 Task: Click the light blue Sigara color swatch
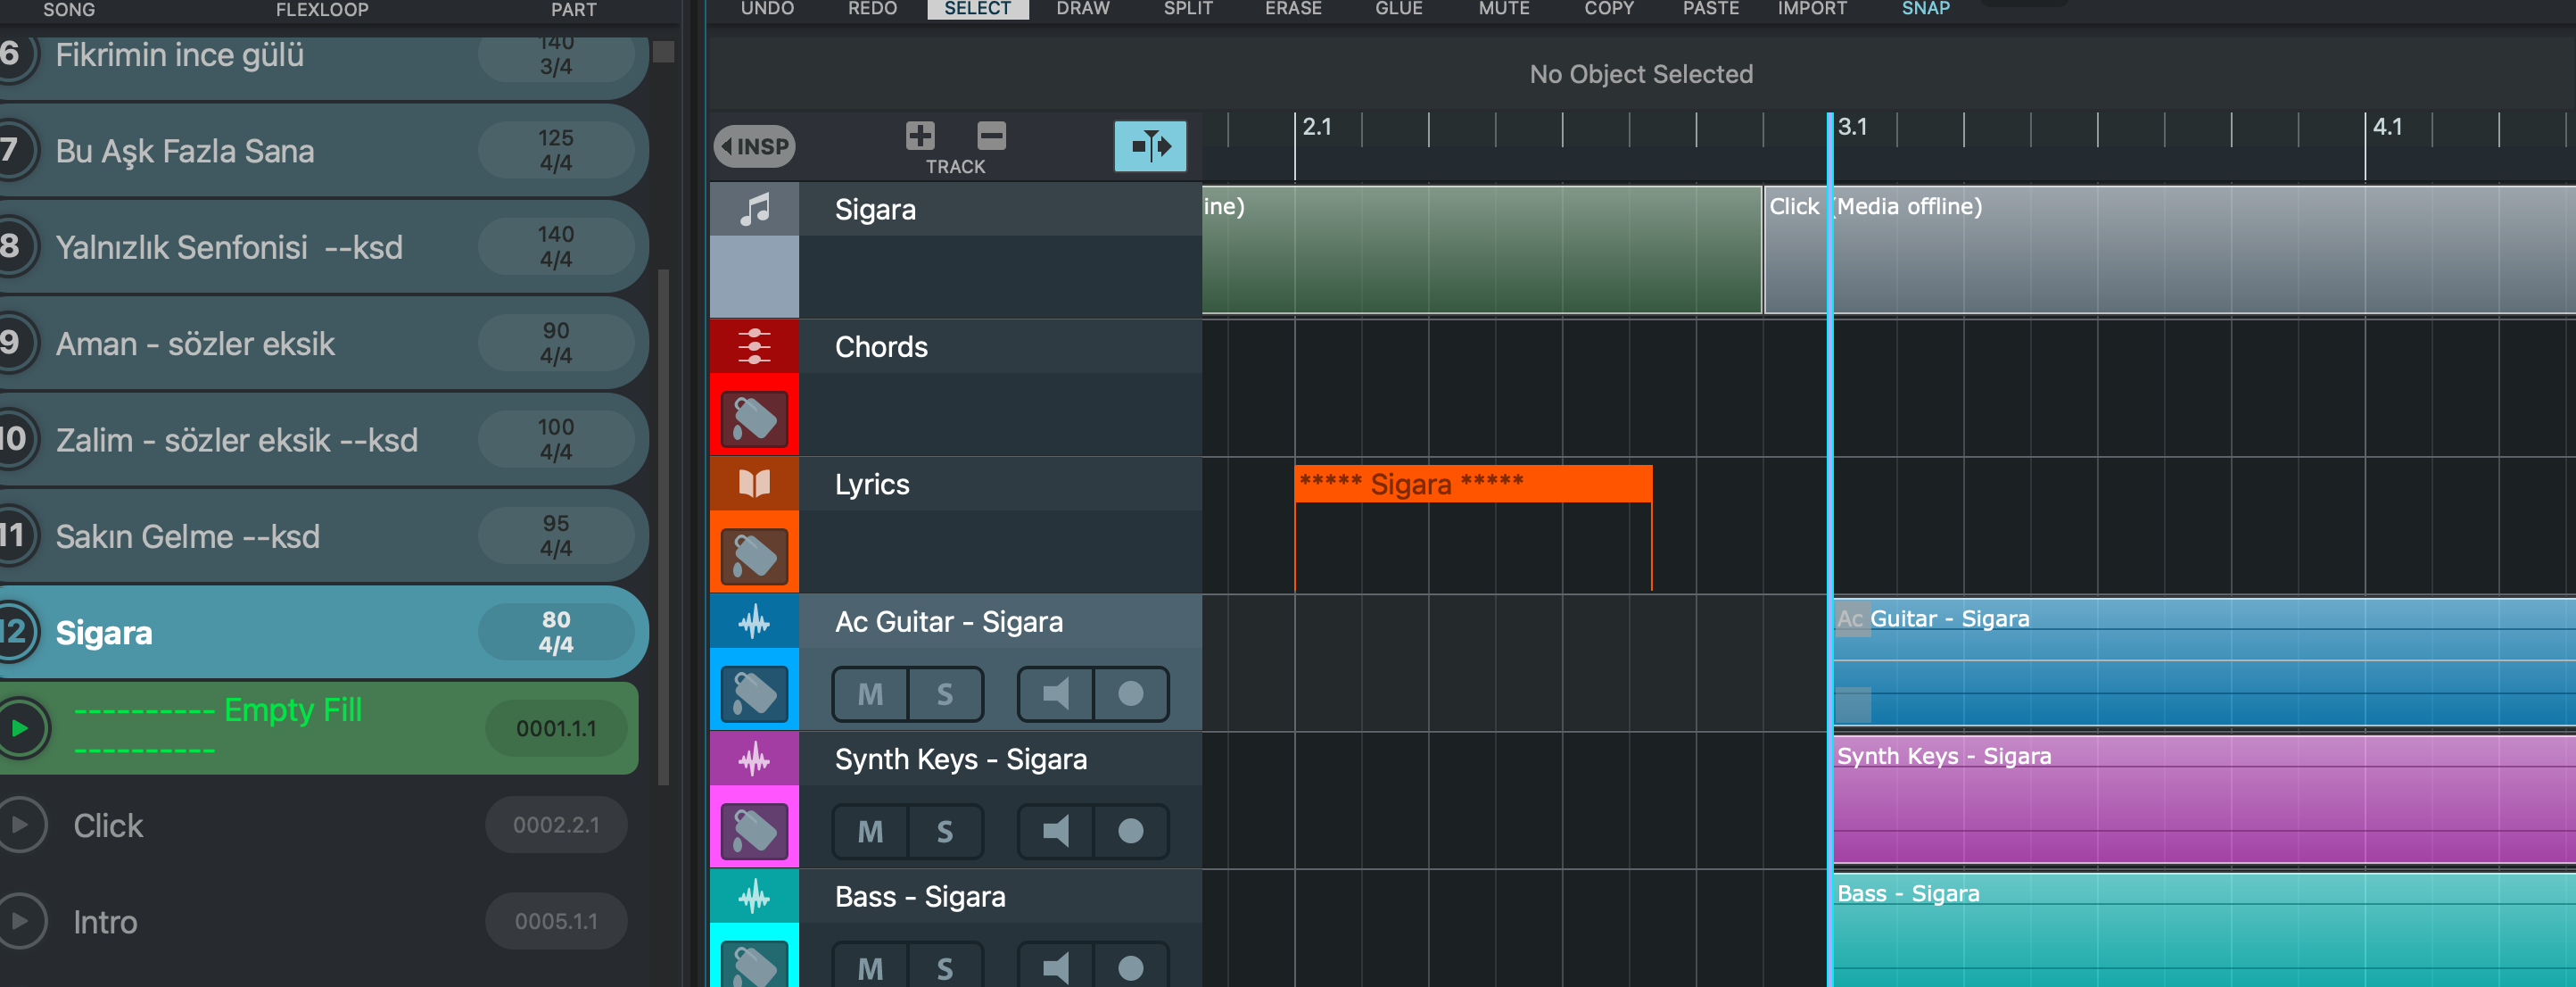coord(754,277)
